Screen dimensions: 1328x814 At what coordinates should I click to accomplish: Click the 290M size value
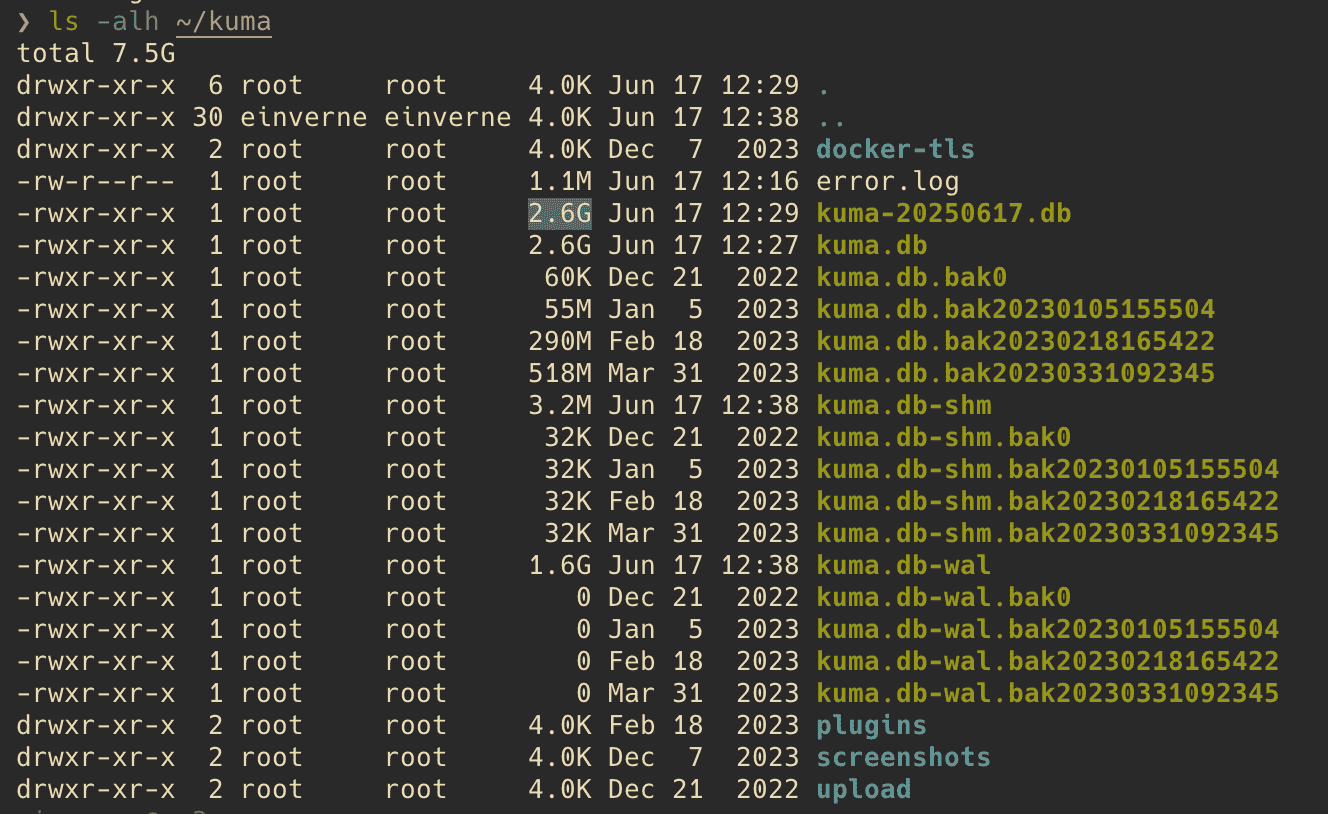(x=560, y=342)
